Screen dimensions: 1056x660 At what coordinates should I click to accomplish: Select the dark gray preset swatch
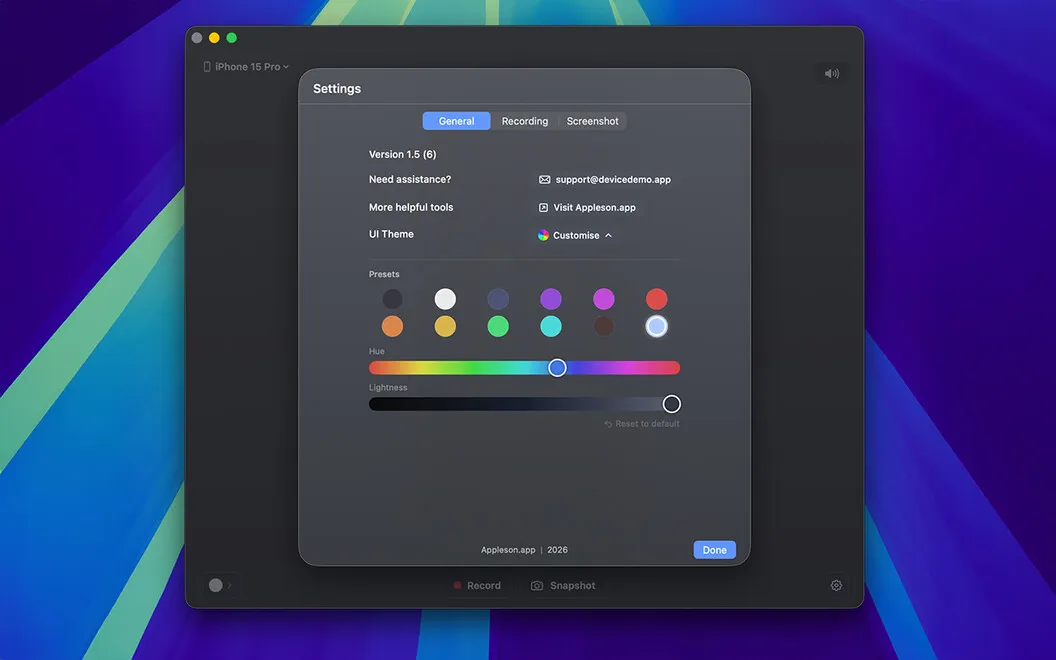392,298
